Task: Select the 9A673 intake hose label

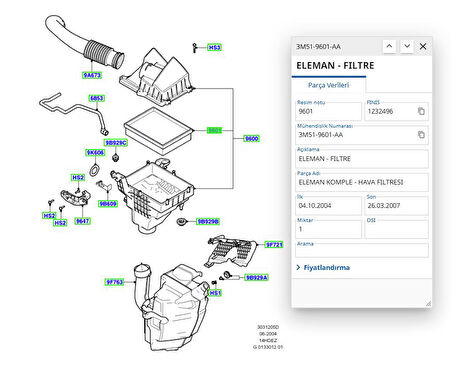Action: click(x=92, y=75)
